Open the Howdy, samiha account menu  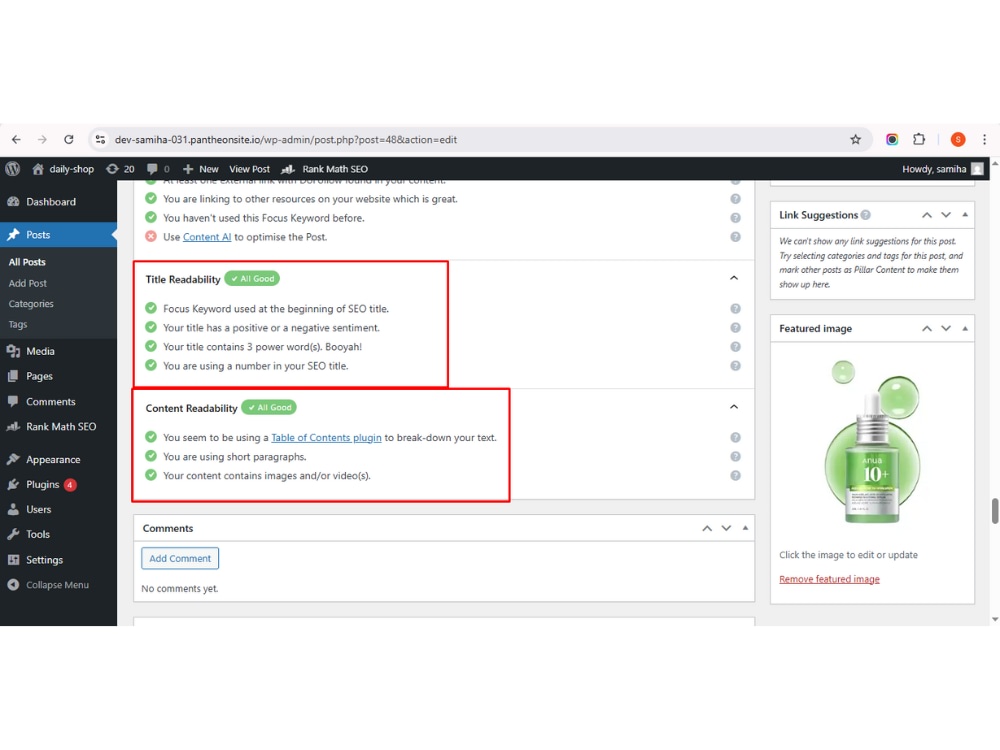[x=943, y=168]
